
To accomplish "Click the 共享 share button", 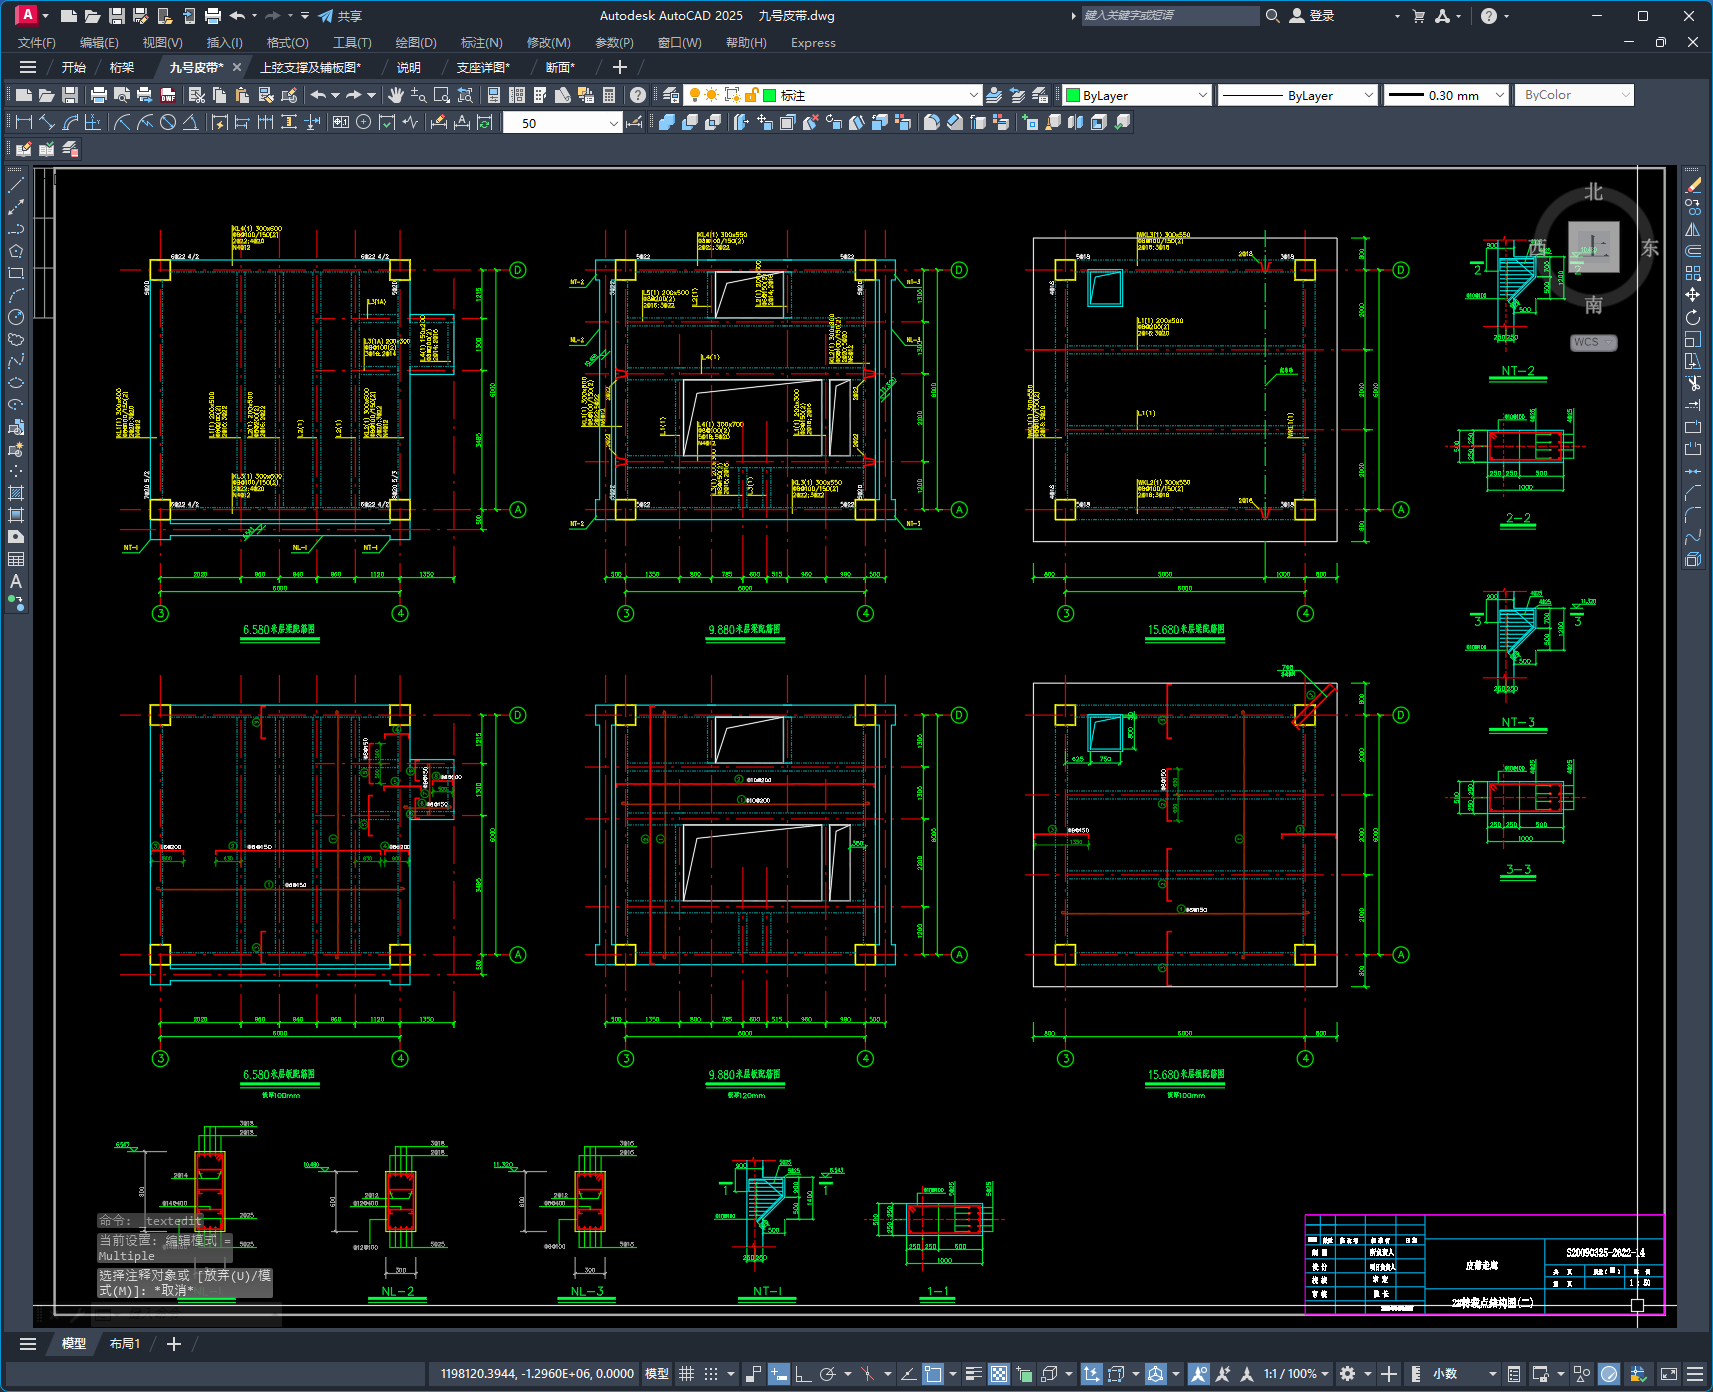I will (340, 16).
